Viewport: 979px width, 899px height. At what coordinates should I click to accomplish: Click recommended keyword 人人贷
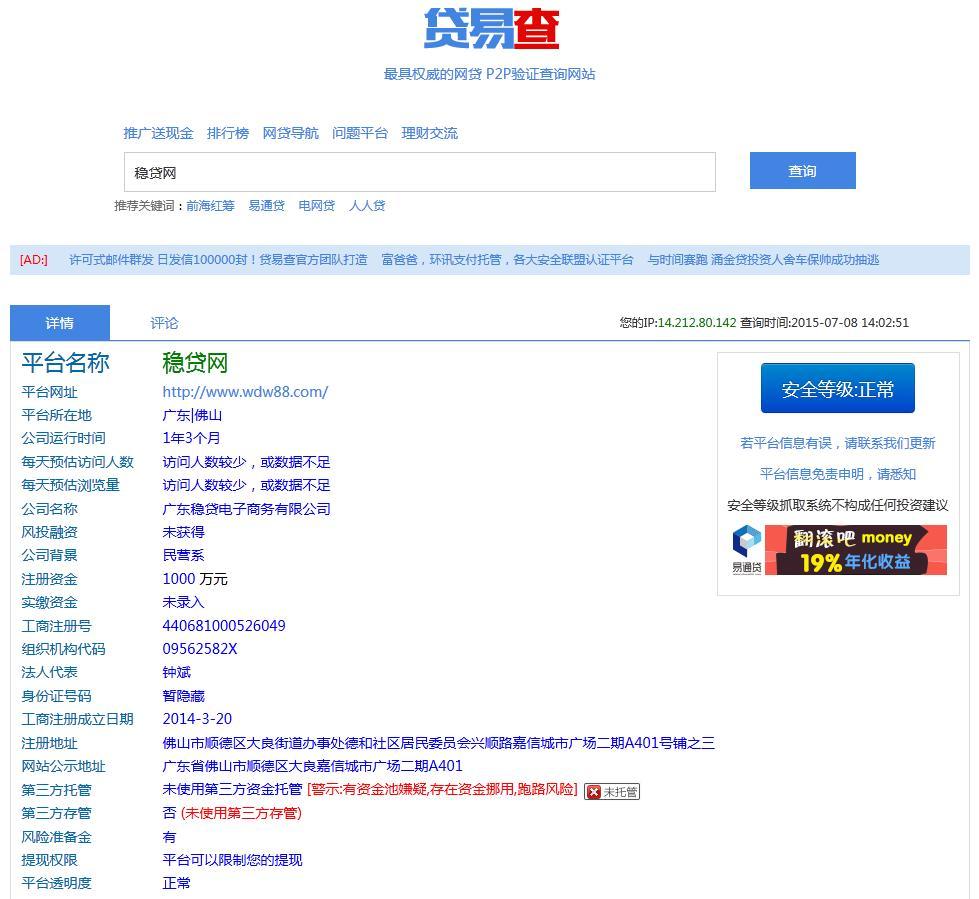pyautogui.click(x=367, y=206)
